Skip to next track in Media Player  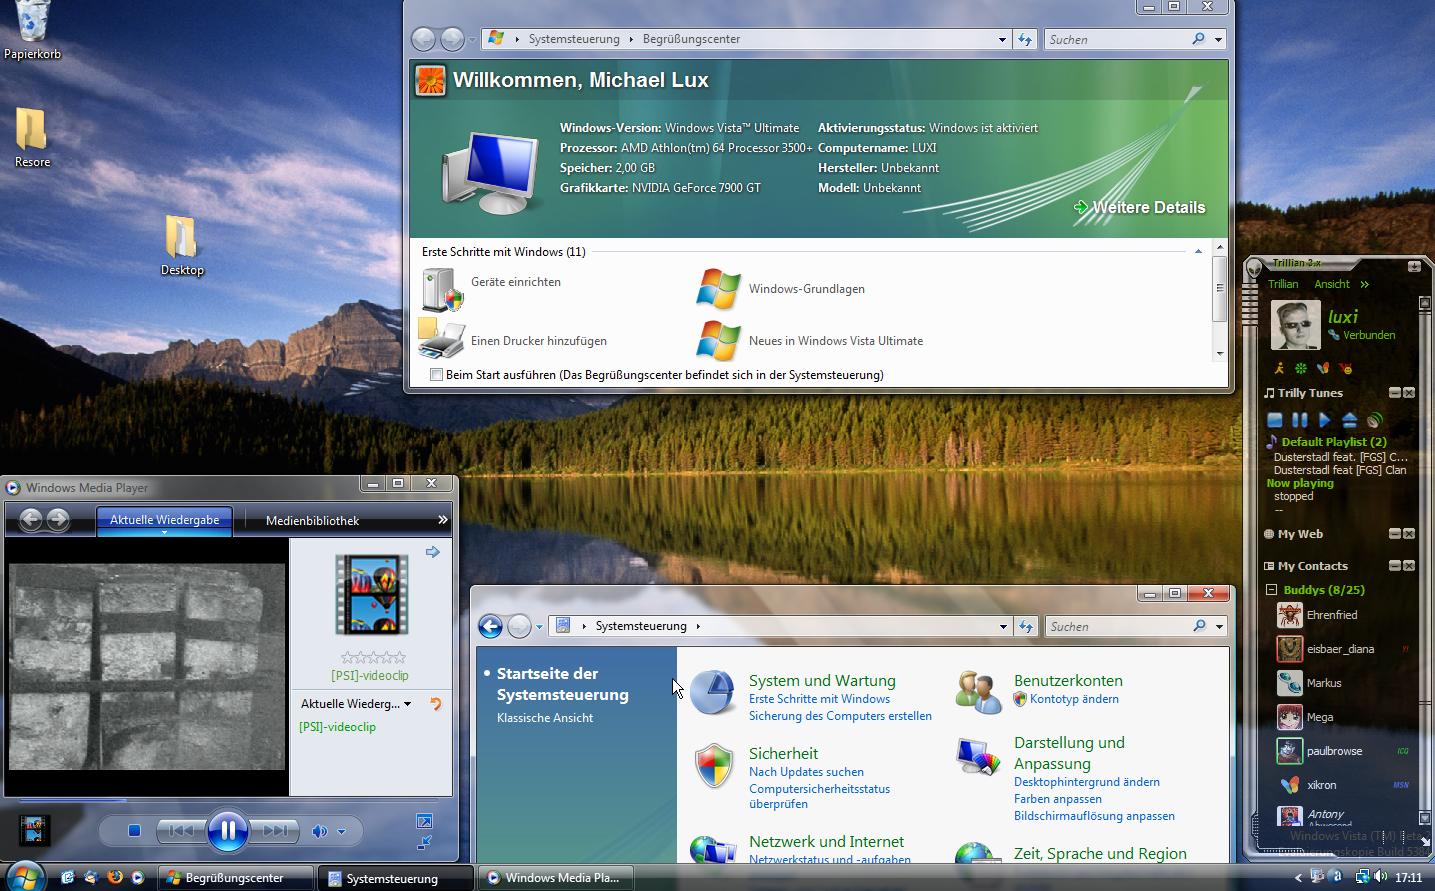point(274,830)
